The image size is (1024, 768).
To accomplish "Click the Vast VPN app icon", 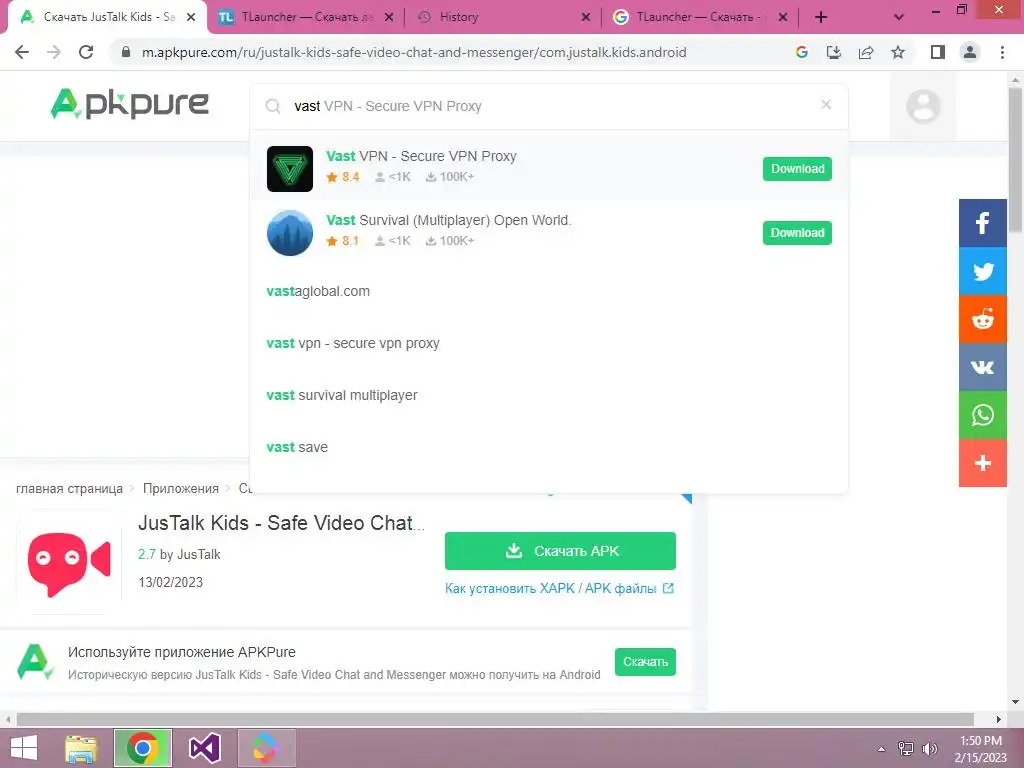I will coord(290,168).
